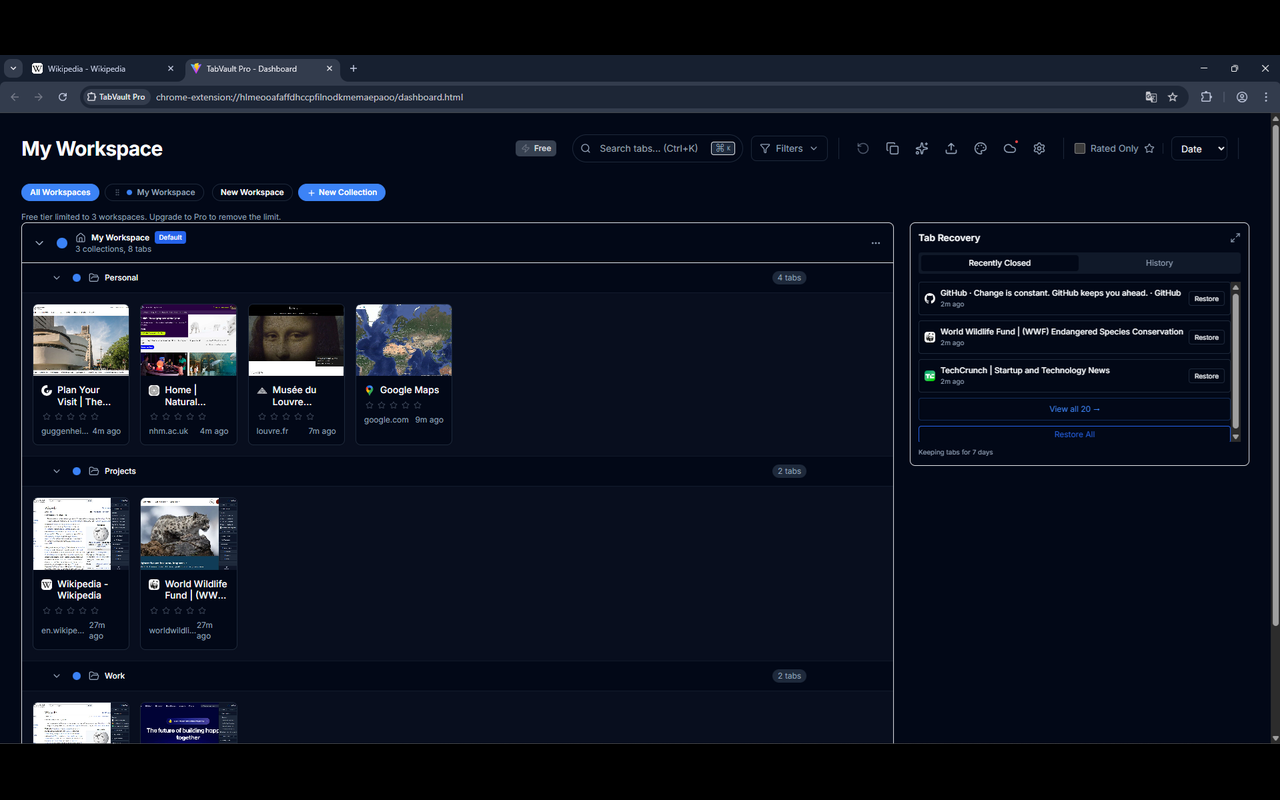The image size is (1280, 800).
Task: Click the undo history icon in the toolbar
Action: 863,148
